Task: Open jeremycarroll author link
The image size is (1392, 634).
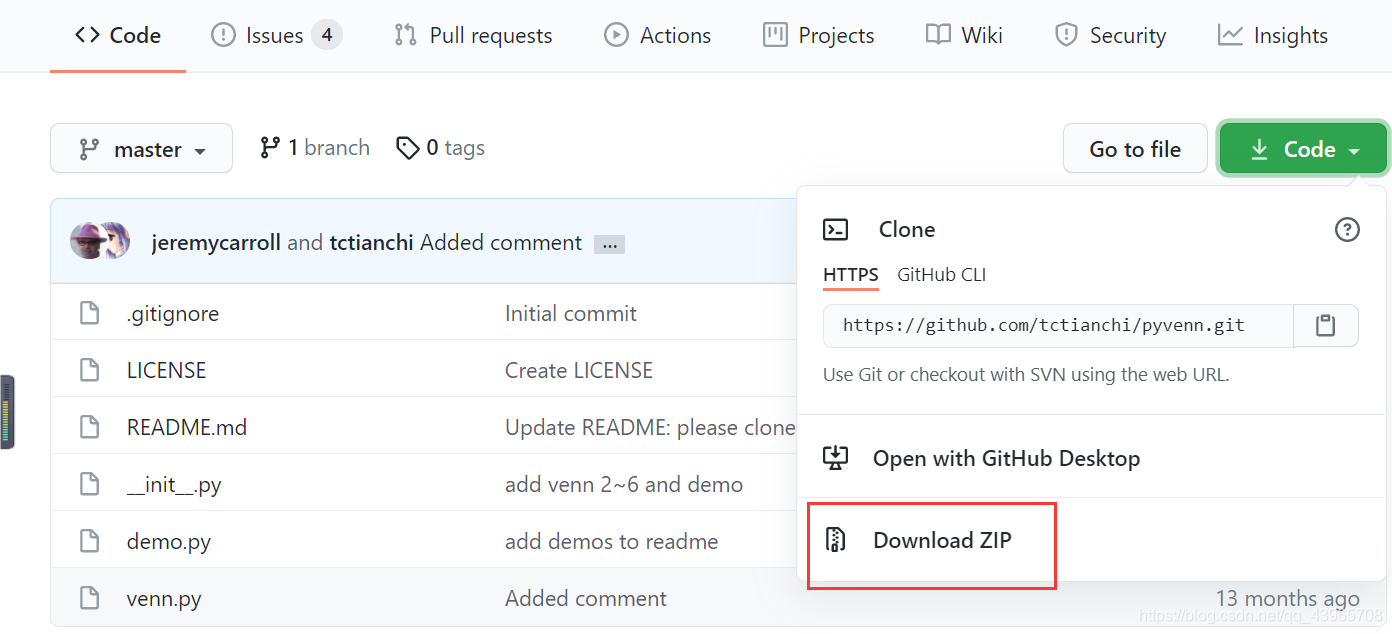Action: coord(216,243)
